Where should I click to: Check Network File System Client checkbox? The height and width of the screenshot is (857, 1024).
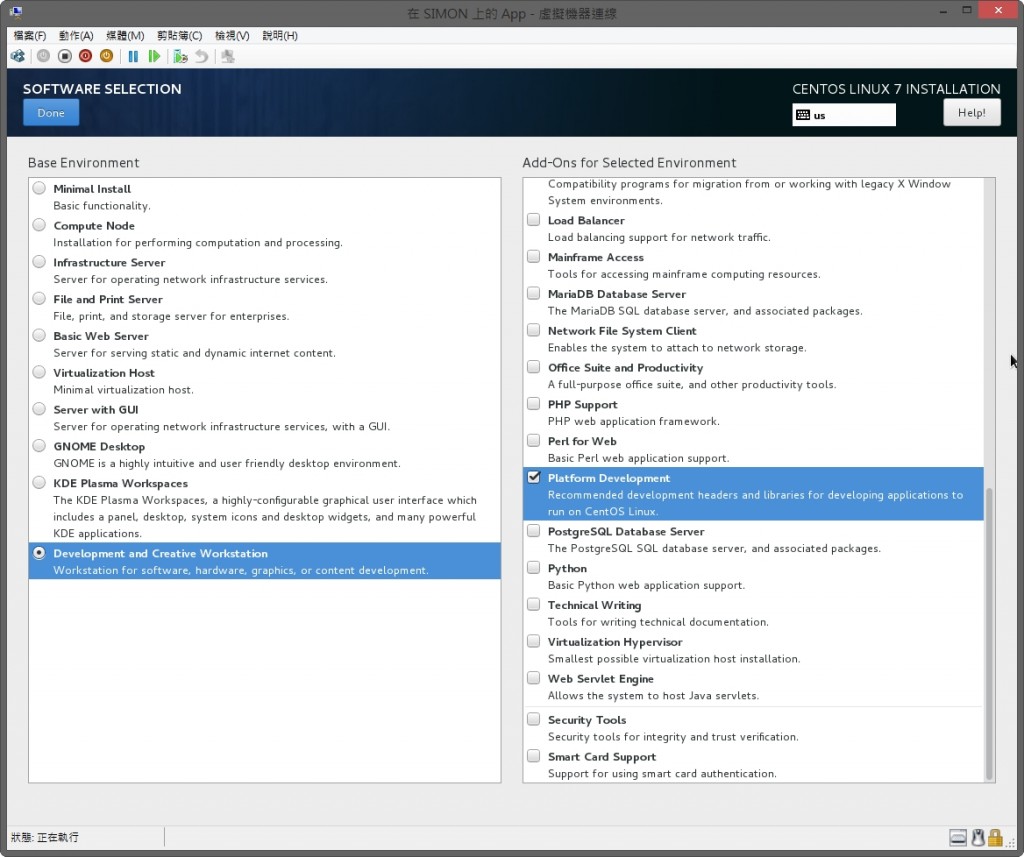pyautogui.click(x=534, y=330)
